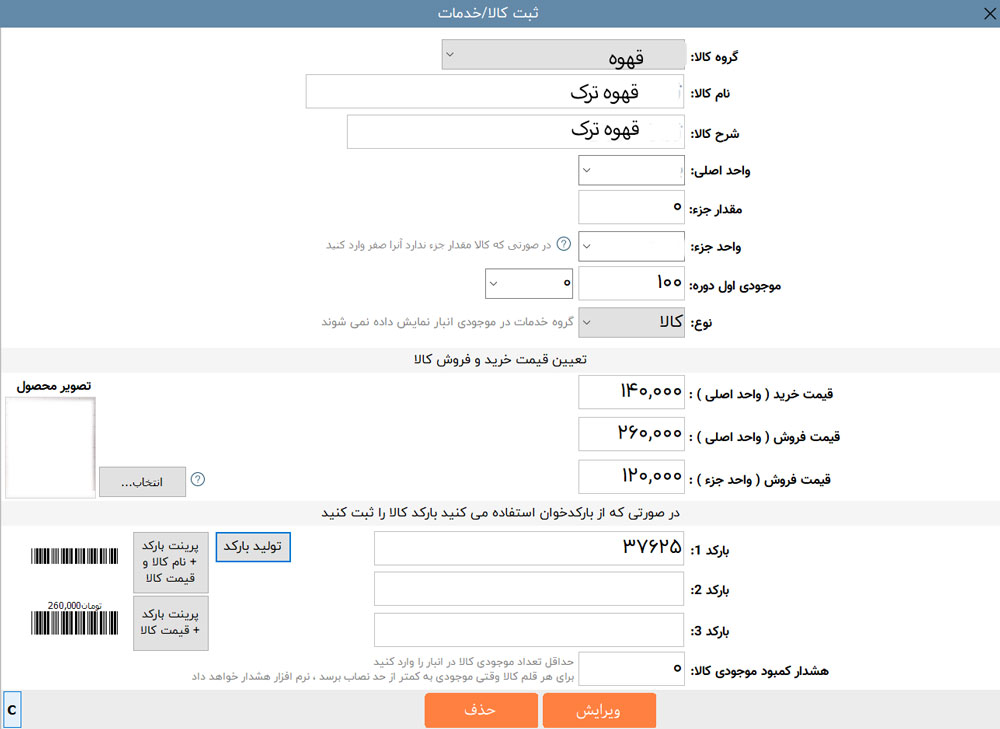Click the تصویر محصول image box
This screenshot has height=729, width=1000.
click(50, 447)
